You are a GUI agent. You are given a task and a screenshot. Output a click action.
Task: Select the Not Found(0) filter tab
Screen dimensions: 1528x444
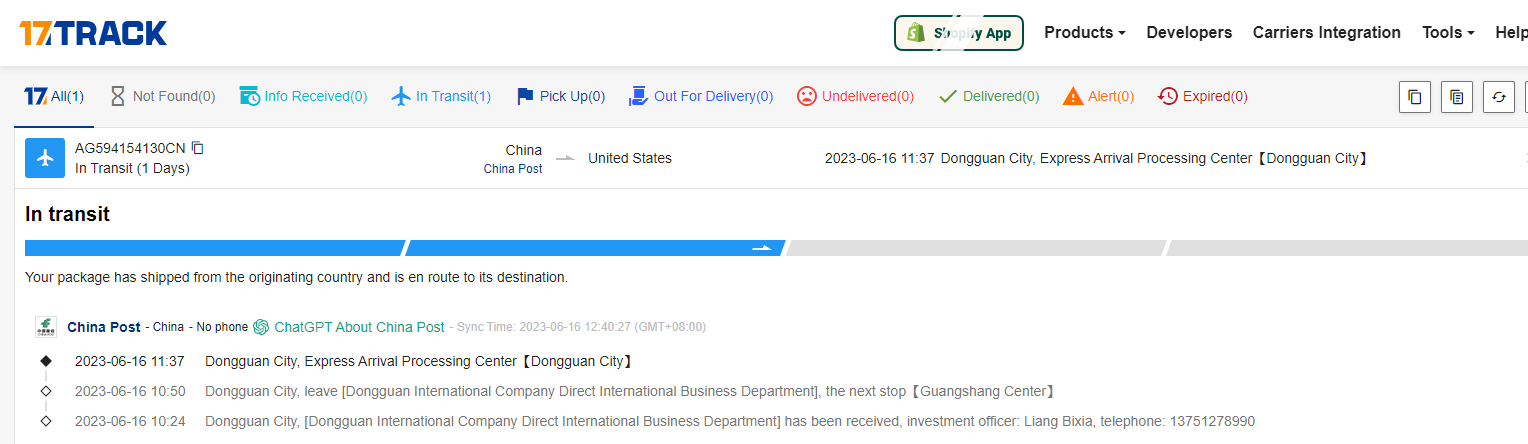[162, 97]
